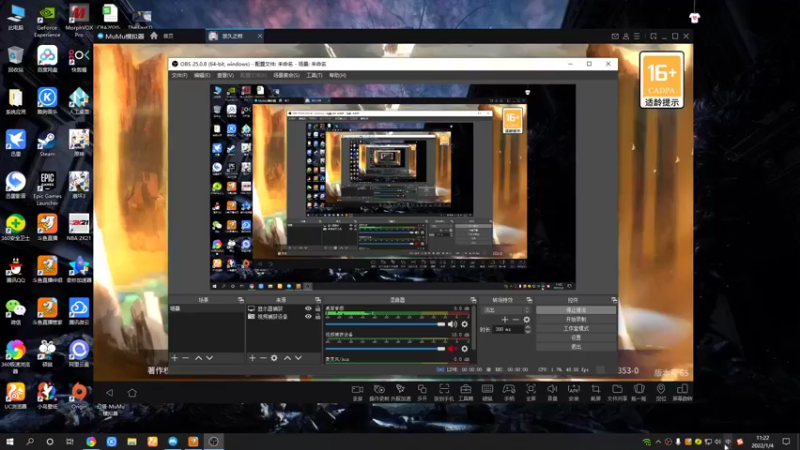Viewport: 800px width, 450px height.
Task: Move the scene down in OBS Scenes panel
Action: coord(210,358)
